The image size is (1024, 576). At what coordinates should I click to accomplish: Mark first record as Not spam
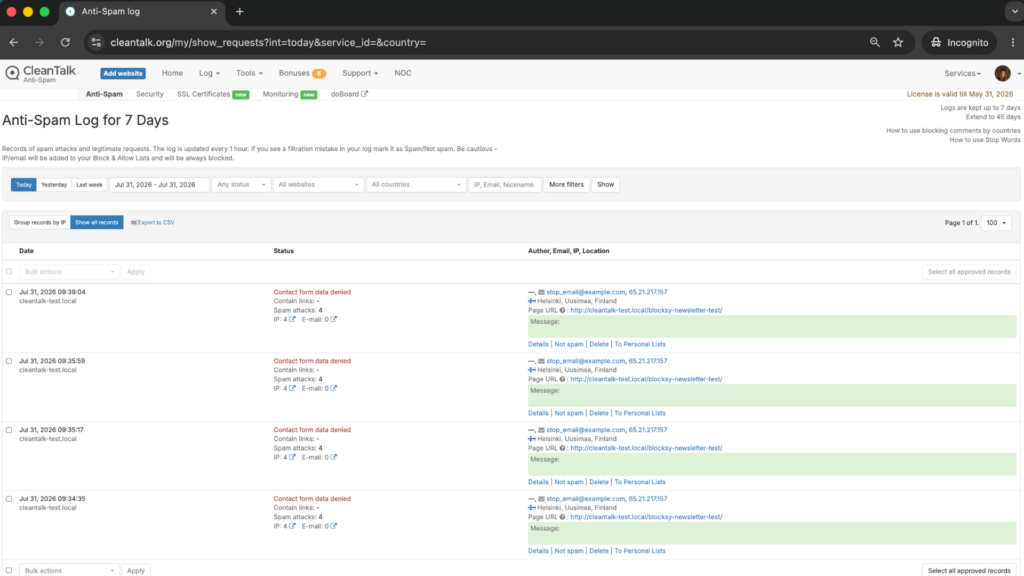pos(569,344)
